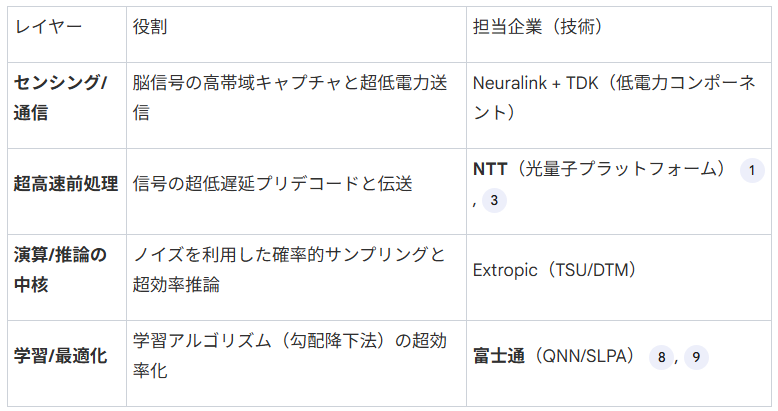Click the 光量子プラットフォーム text

coord(620,169)
